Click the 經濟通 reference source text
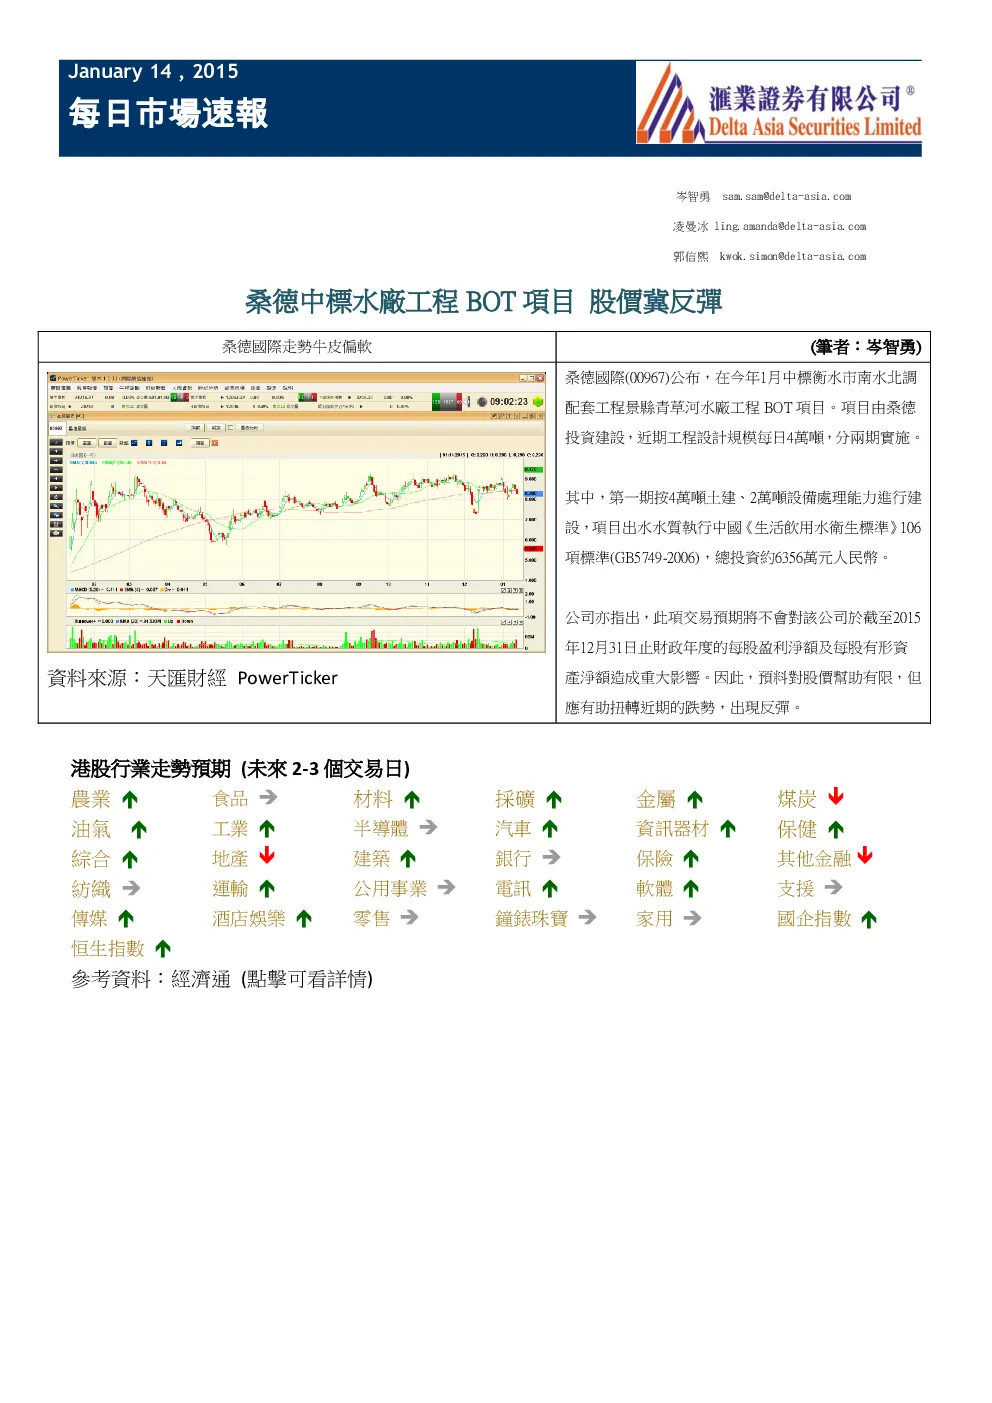 click(x=201, y=979)
